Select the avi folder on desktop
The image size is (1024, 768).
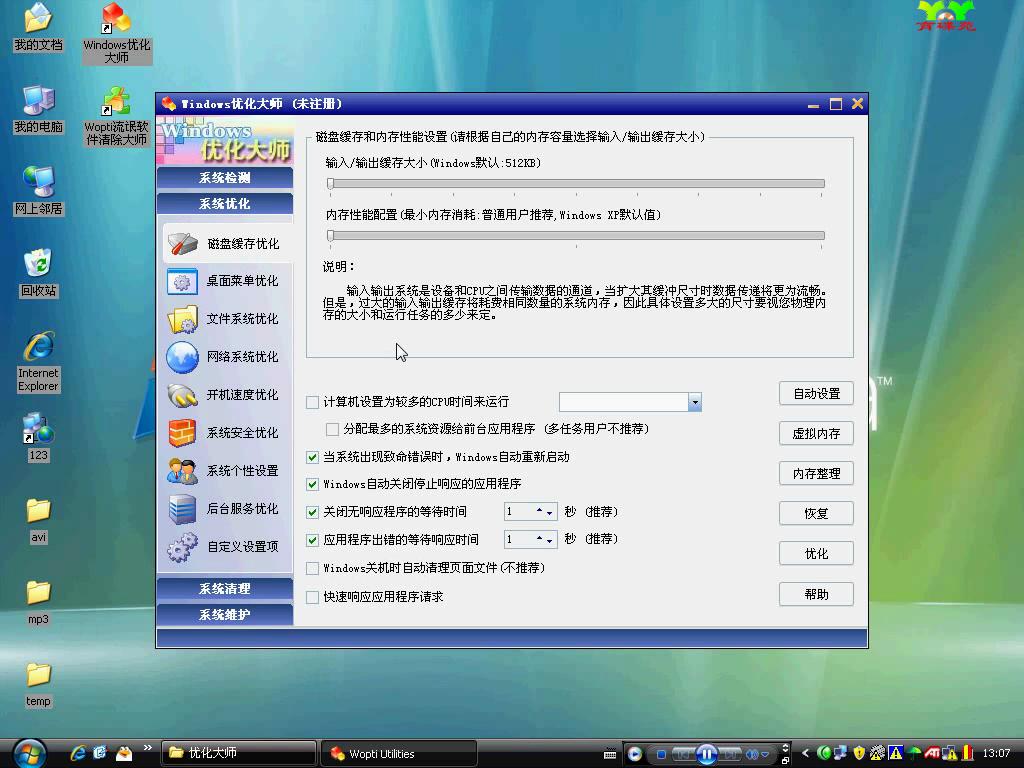tap(38, 520)
